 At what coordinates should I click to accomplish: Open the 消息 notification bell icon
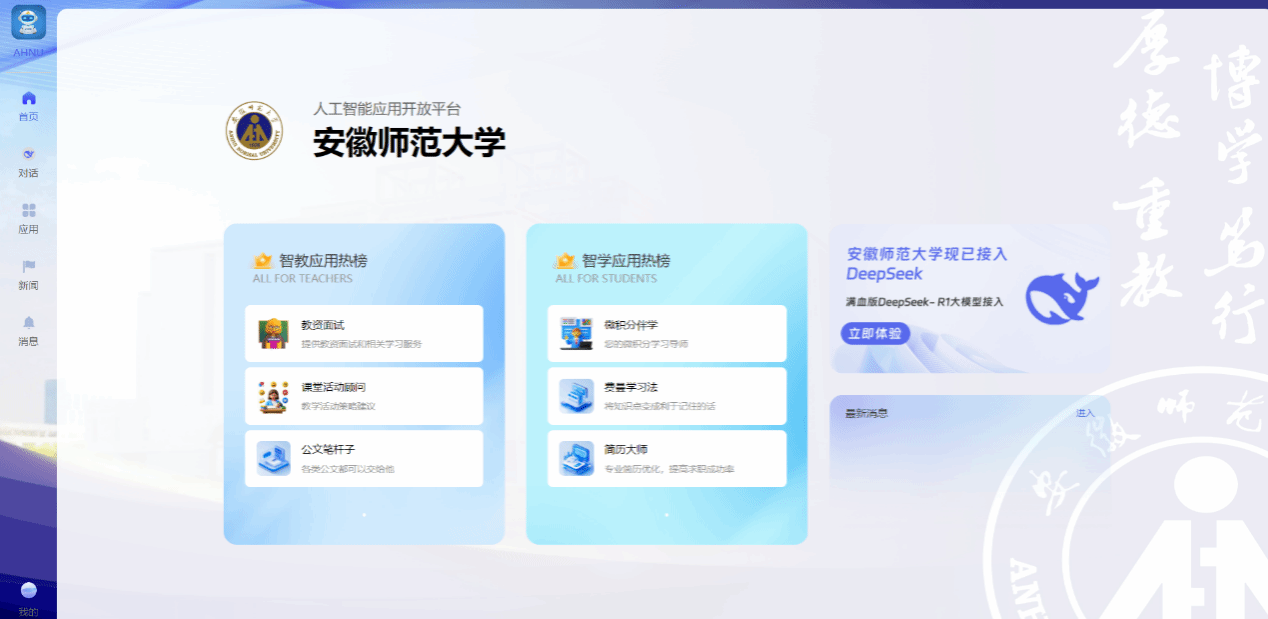tap(28, 322)
